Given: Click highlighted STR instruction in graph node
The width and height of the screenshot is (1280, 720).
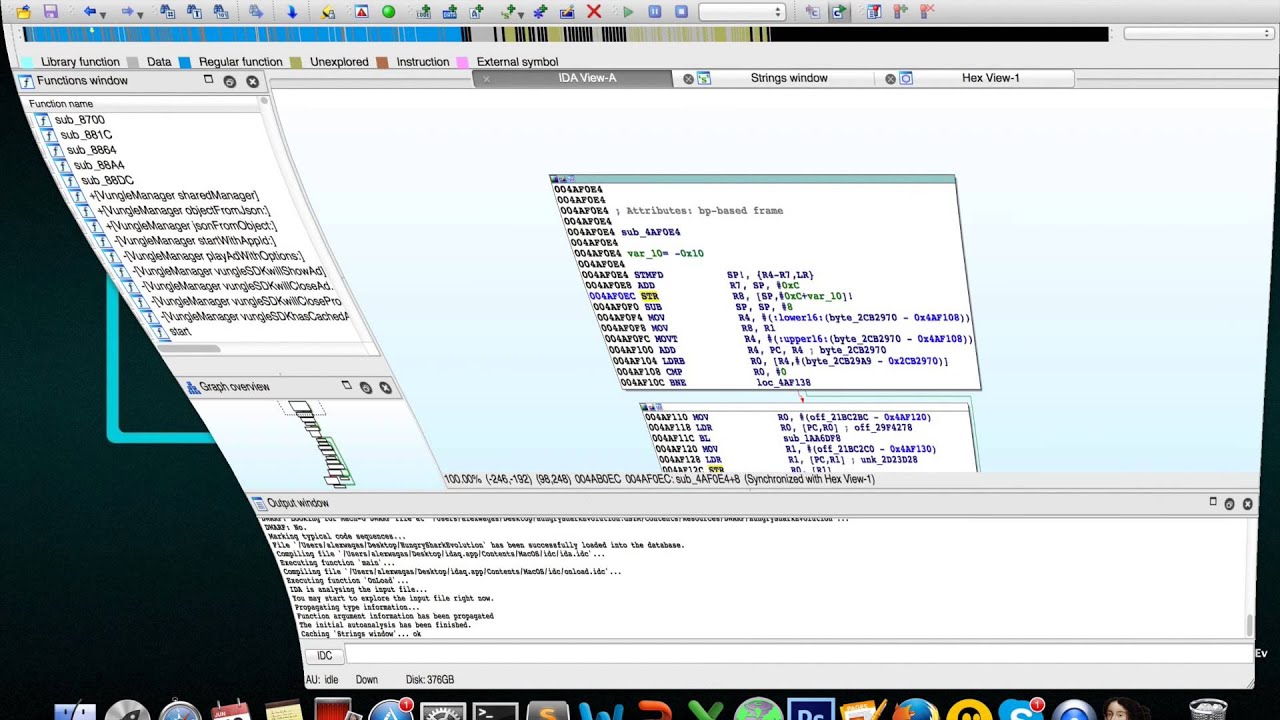Looking at the screenshot, I should pos(649,297).
